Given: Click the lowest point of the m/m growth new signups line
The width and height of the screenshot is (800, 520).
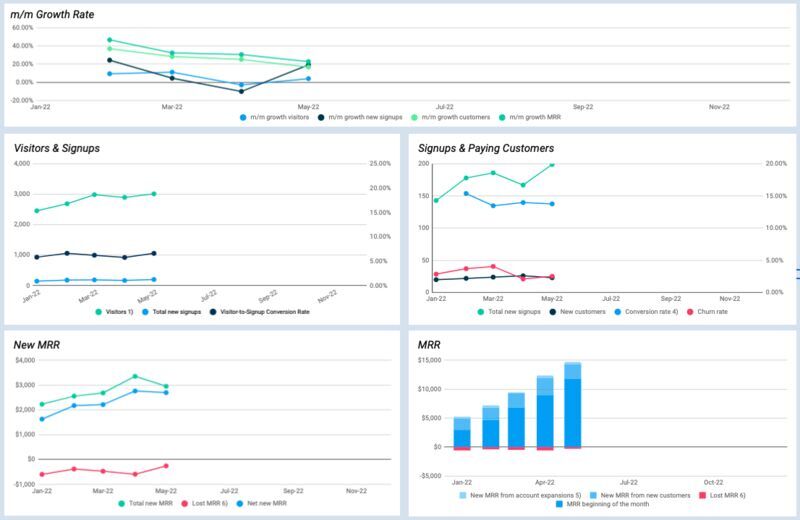Looking at the screenshot, I should [x=241, y=91].
